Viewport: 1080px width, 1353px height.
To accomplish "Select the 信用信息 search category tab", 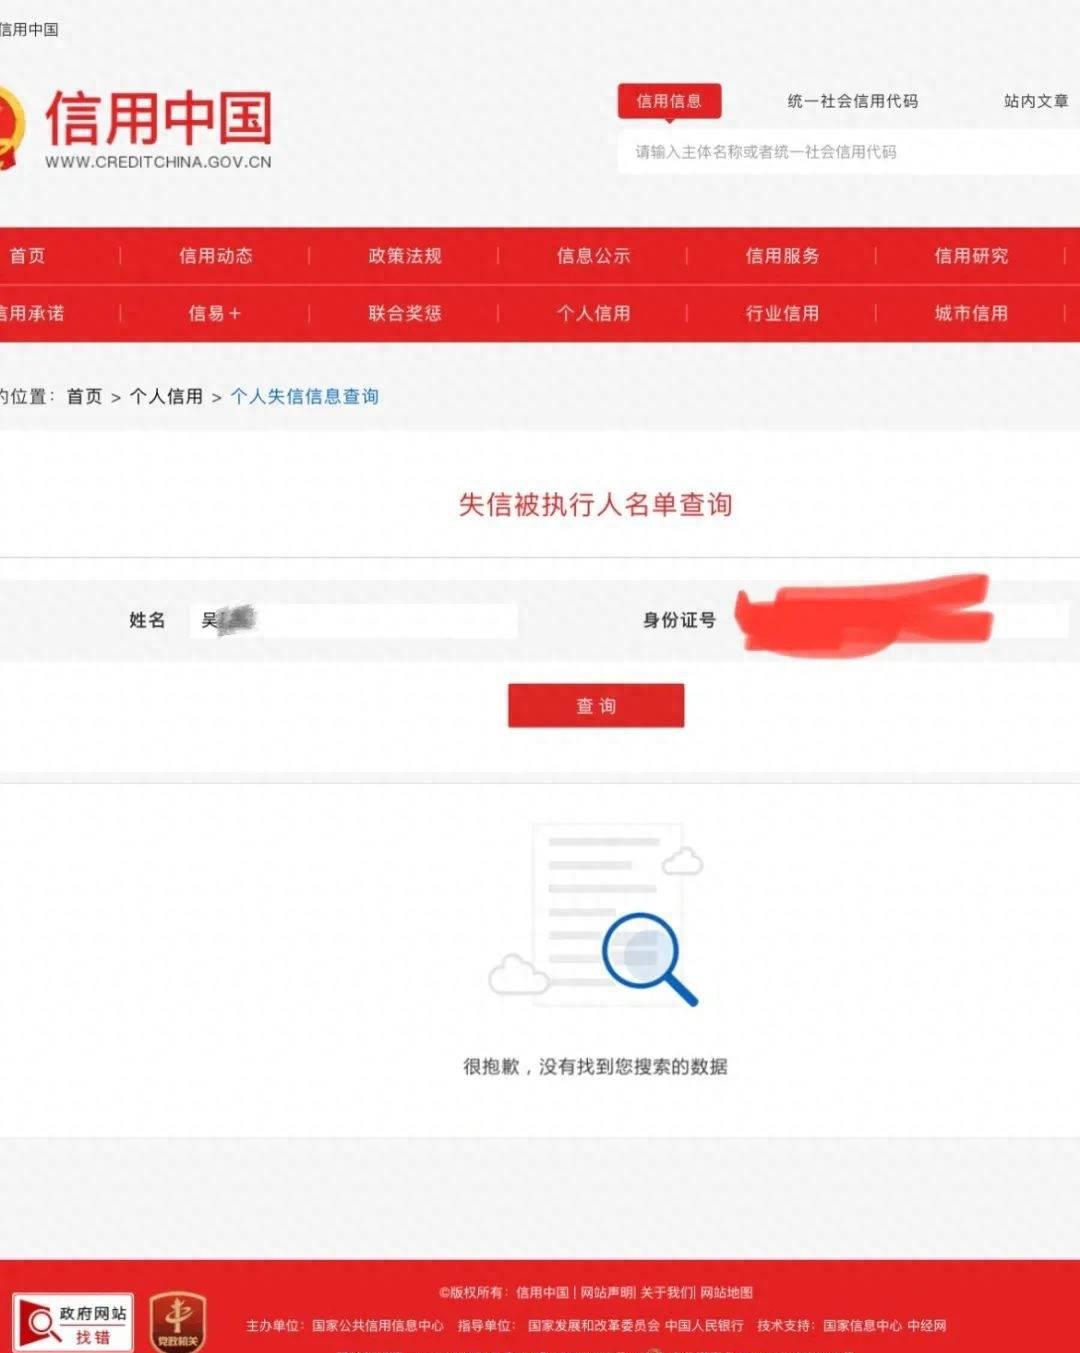I will (x=671, y=101).
